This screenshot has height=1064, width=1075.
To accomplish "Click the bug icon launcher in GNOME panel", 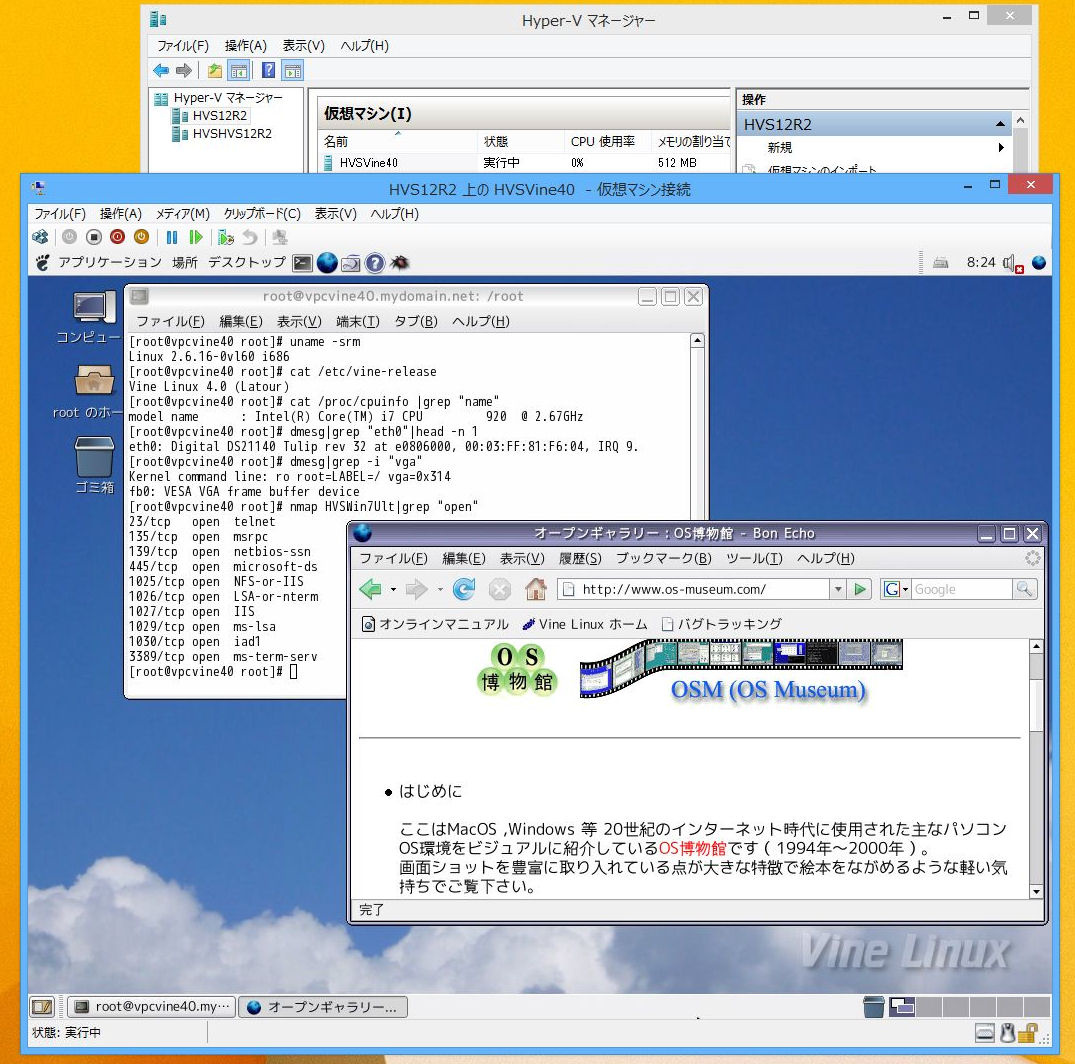I will (400, 263).
